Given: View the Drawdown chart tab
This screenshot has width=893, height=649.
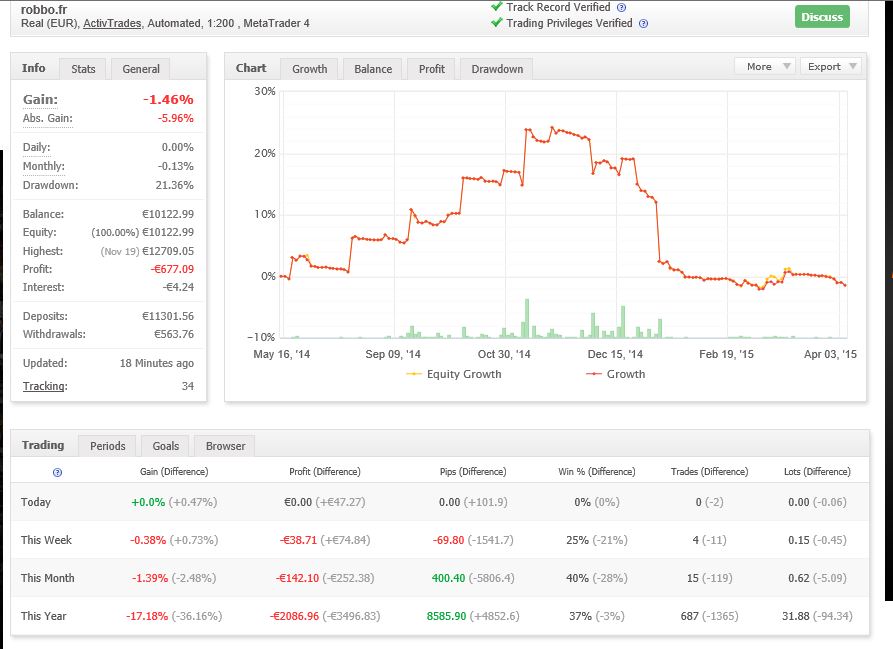Looking at the screenshot, I should (x=497, y=69).
